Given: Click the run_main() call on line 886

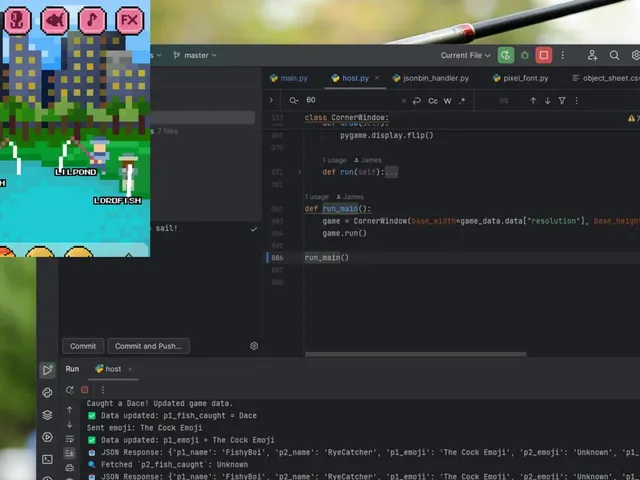Looking at the screenshot, I should (x=327, y=258).
